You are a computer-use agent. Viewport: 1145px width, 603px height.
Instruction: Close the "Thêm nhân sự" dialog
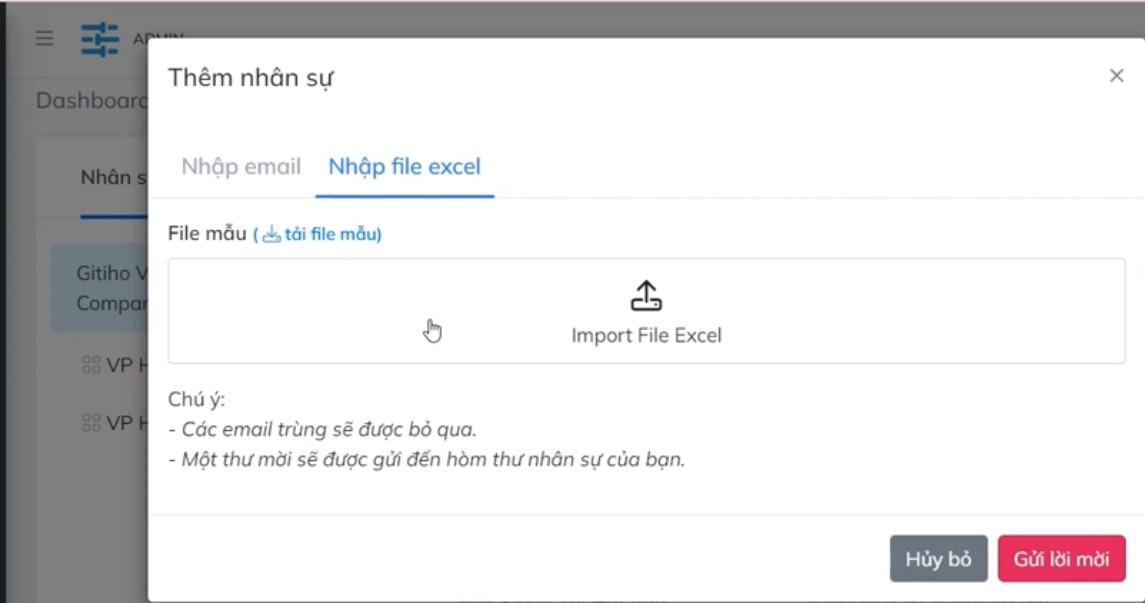pyautogui.click(x=1116, y=75)
